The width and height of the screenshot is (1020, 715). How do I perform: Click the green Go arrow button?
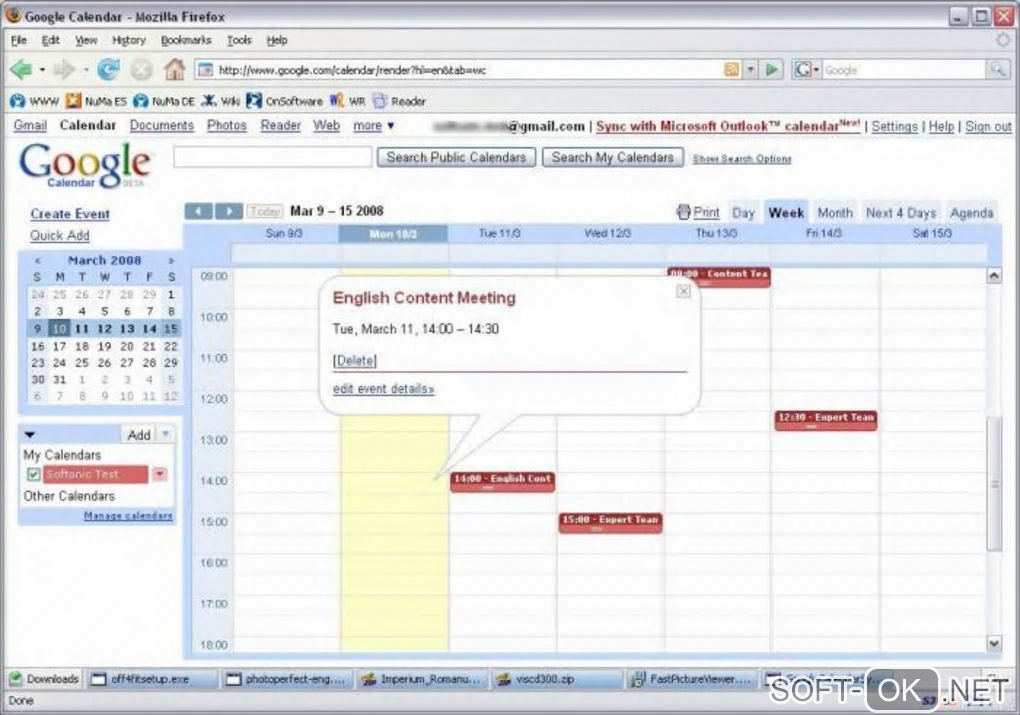pos(772,70)
